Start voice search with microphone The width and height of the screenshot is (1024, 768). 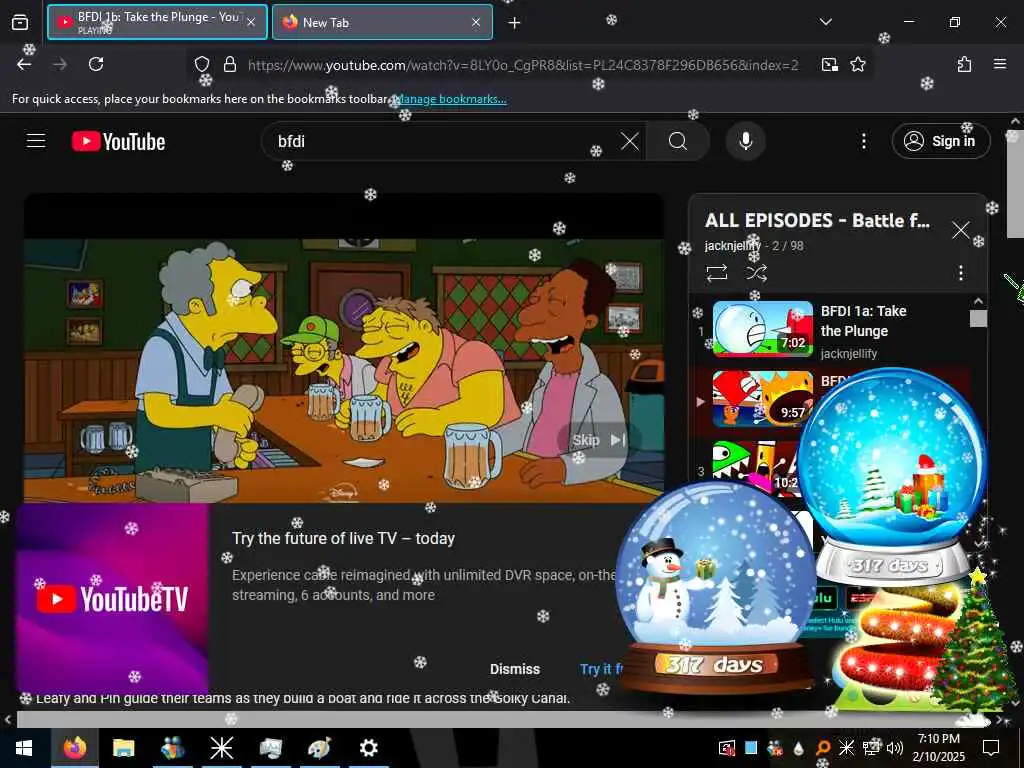746,141
